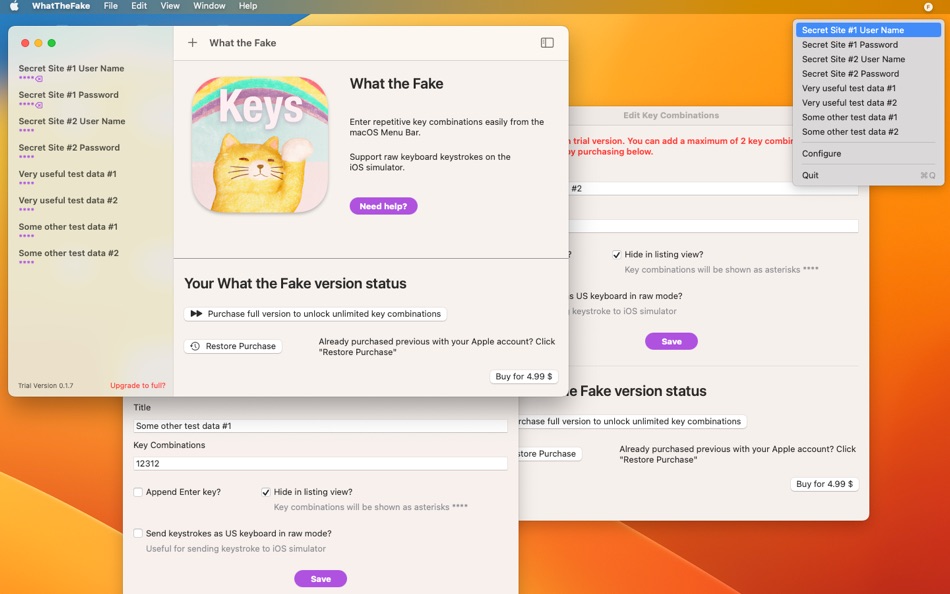Viewport: 950px width, 594px height.
Task: Open the Help menu
Action: click(248, 6)
